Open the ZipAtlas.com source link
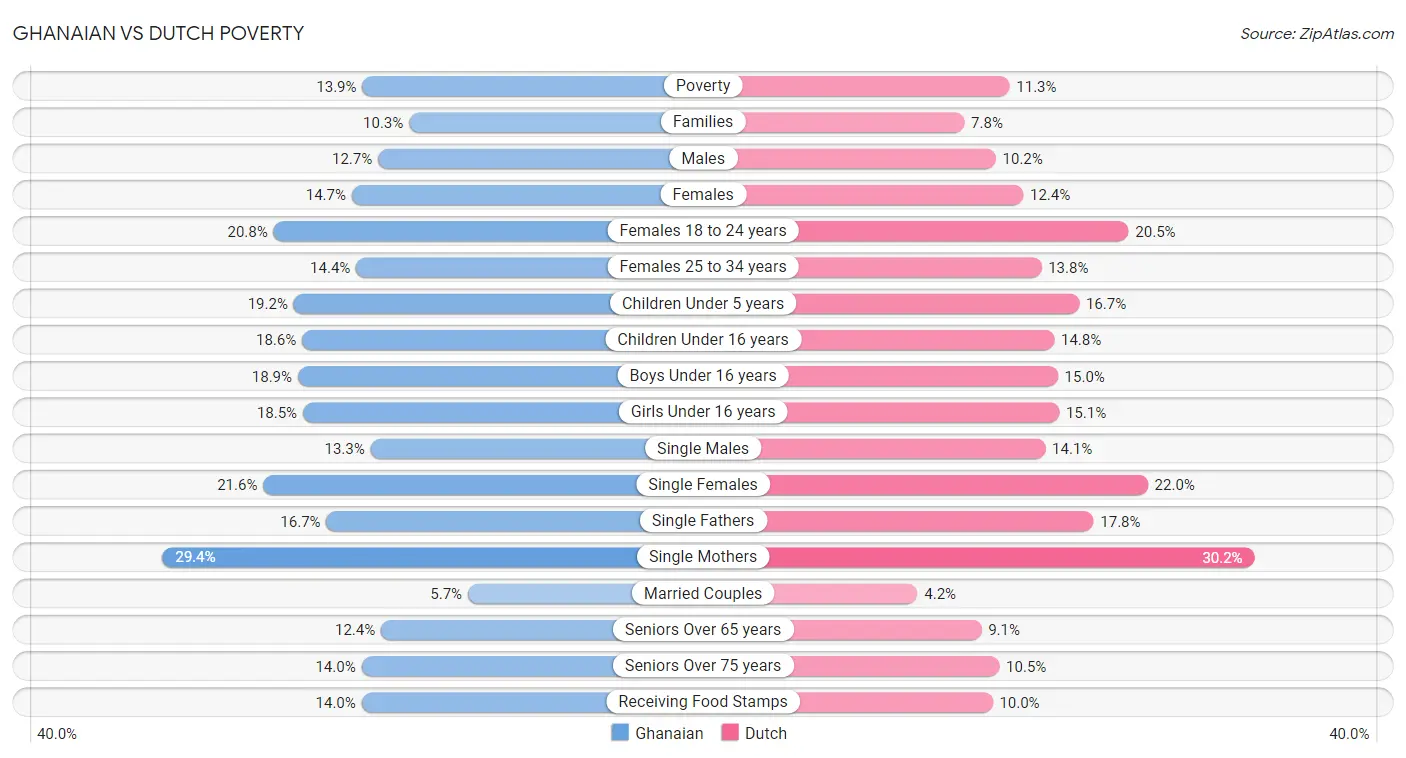The width and height of the screenshot is (1406, 758). pos(1317,33)
